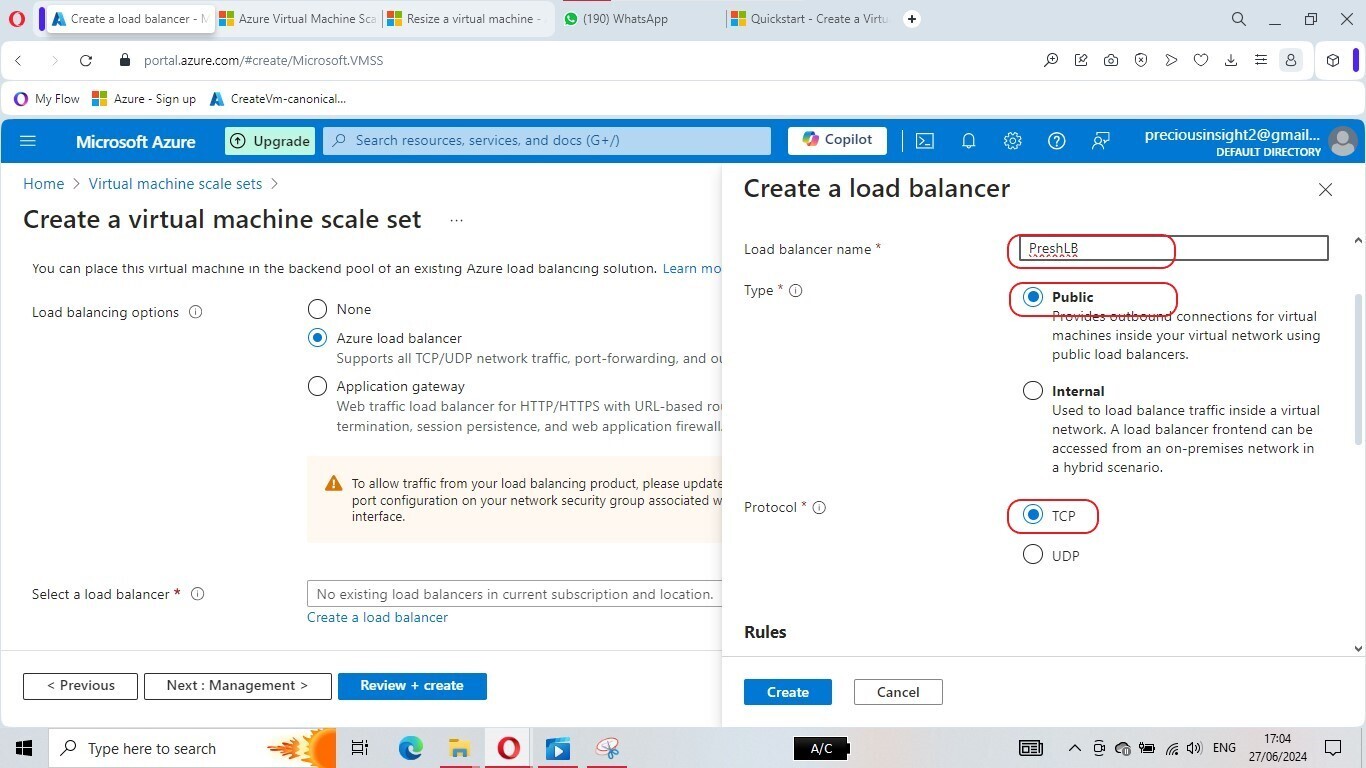Select the None load balancing option

(x=317, y=309)
